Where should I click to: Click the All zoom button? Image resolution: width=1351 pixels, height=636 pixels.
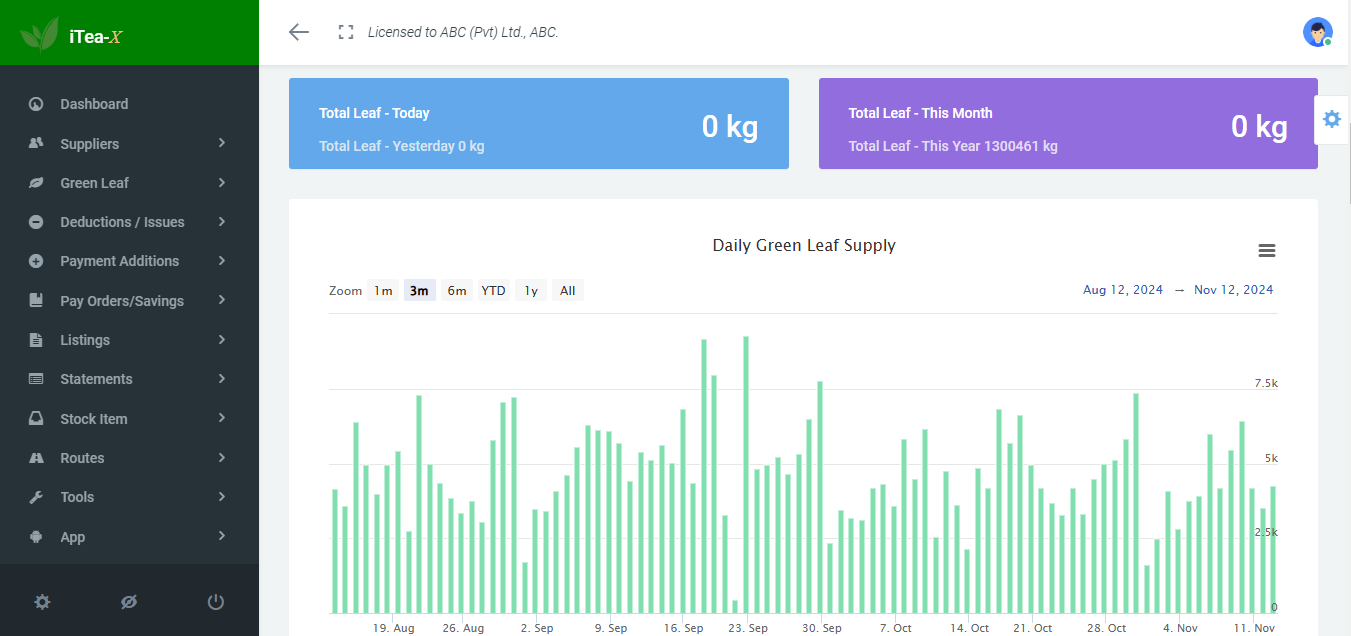pyautogui.click(x=567, y=291)
